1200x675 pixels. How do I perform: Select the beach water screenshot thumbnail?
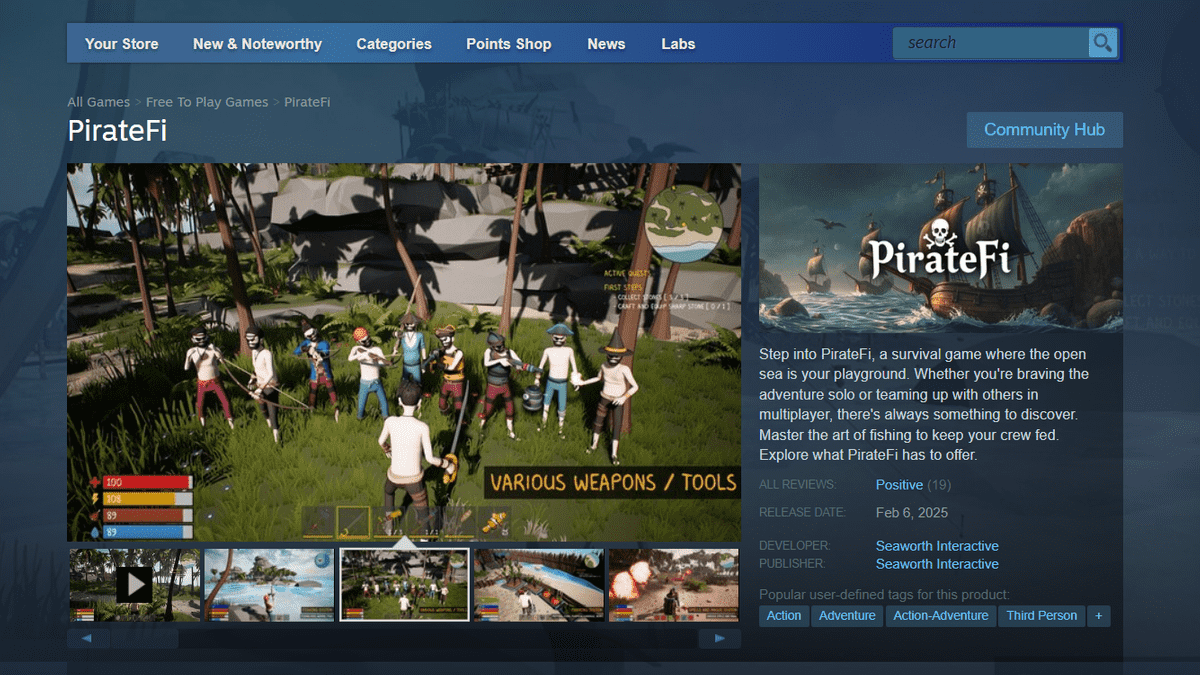click(x=270, y=585)
